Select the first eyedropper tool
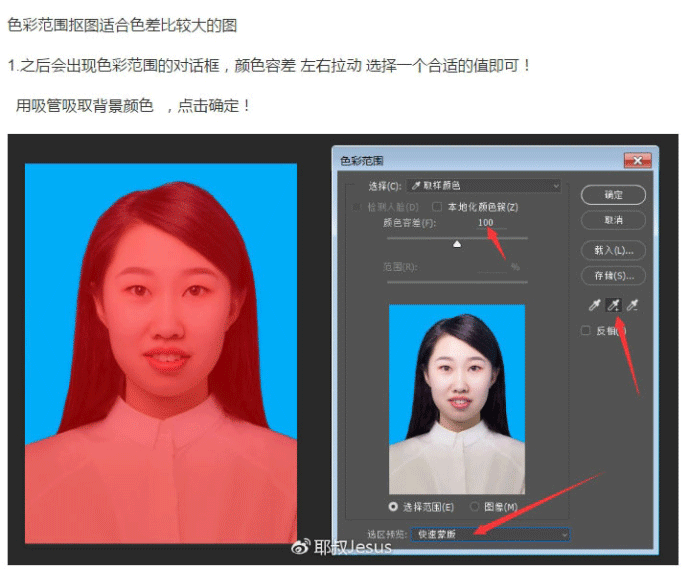 [x=594, y=305]
